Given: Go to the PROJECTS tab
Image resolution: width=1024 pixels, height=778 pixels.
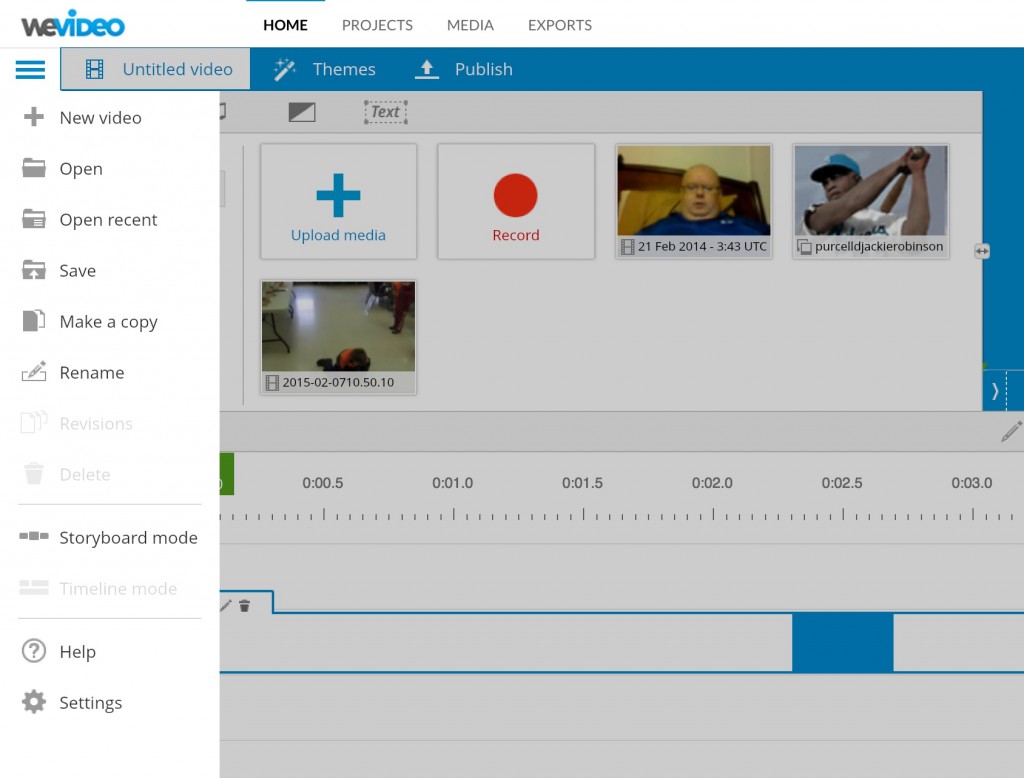Looking at the screenshot, I should point(377,25).
